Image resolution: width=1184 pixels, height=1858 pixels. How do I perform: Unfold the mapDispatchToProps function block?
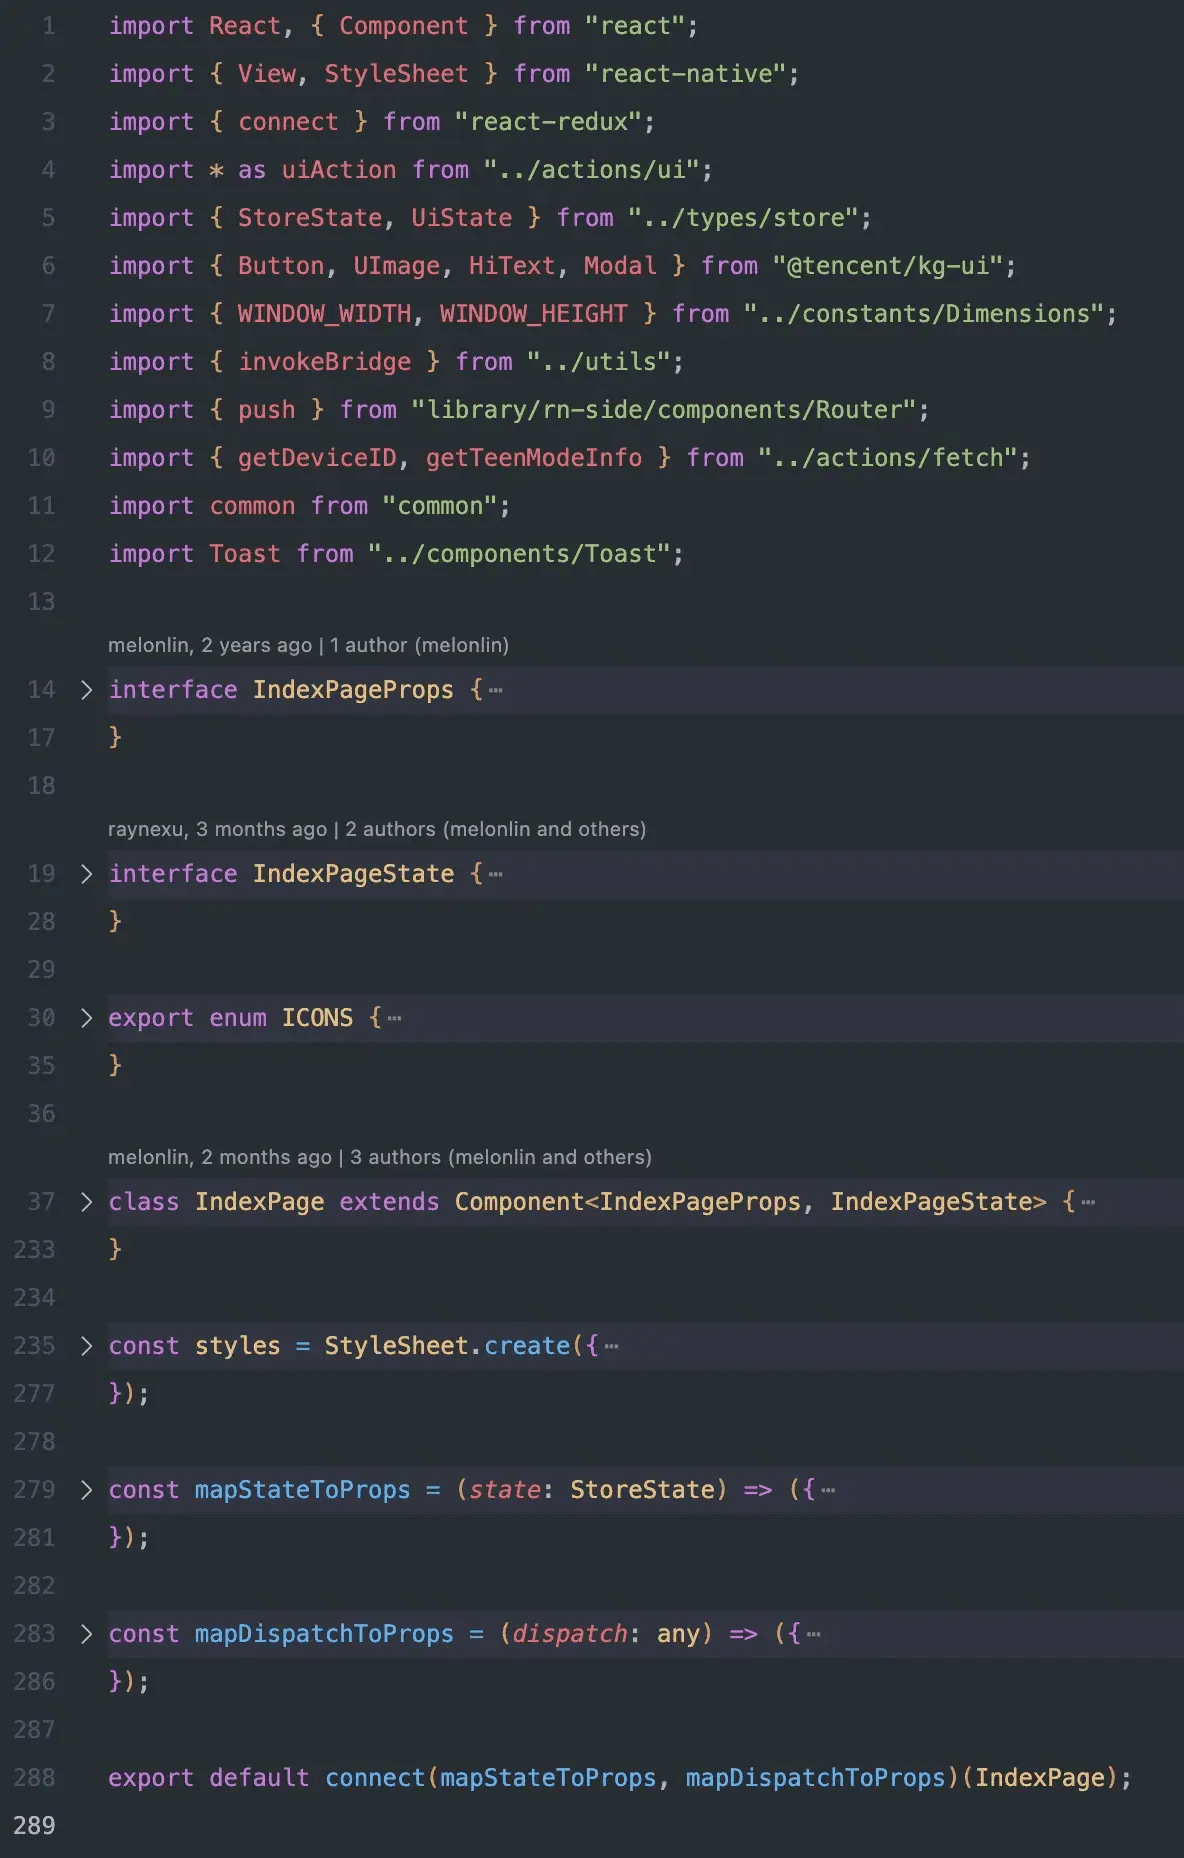click(86, 1634)
